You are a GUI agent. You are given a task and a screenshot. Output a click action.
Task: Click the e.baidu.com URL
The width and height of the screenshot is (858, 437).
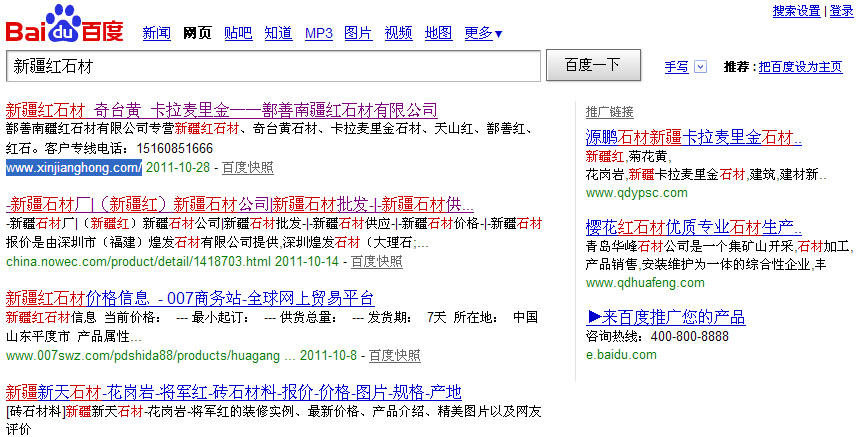tap(621, 354)
